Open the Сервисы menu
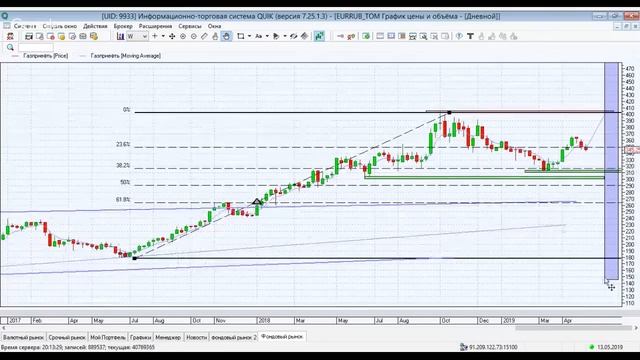 point(190,26)
